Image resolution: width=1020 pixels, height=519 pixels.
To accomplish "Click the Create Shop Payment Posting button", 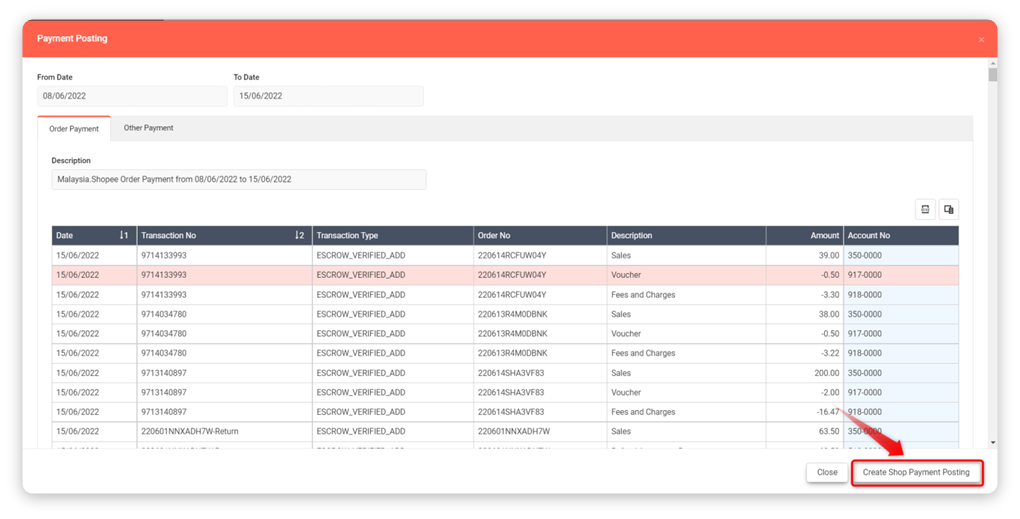I will (x=916, y=472).
